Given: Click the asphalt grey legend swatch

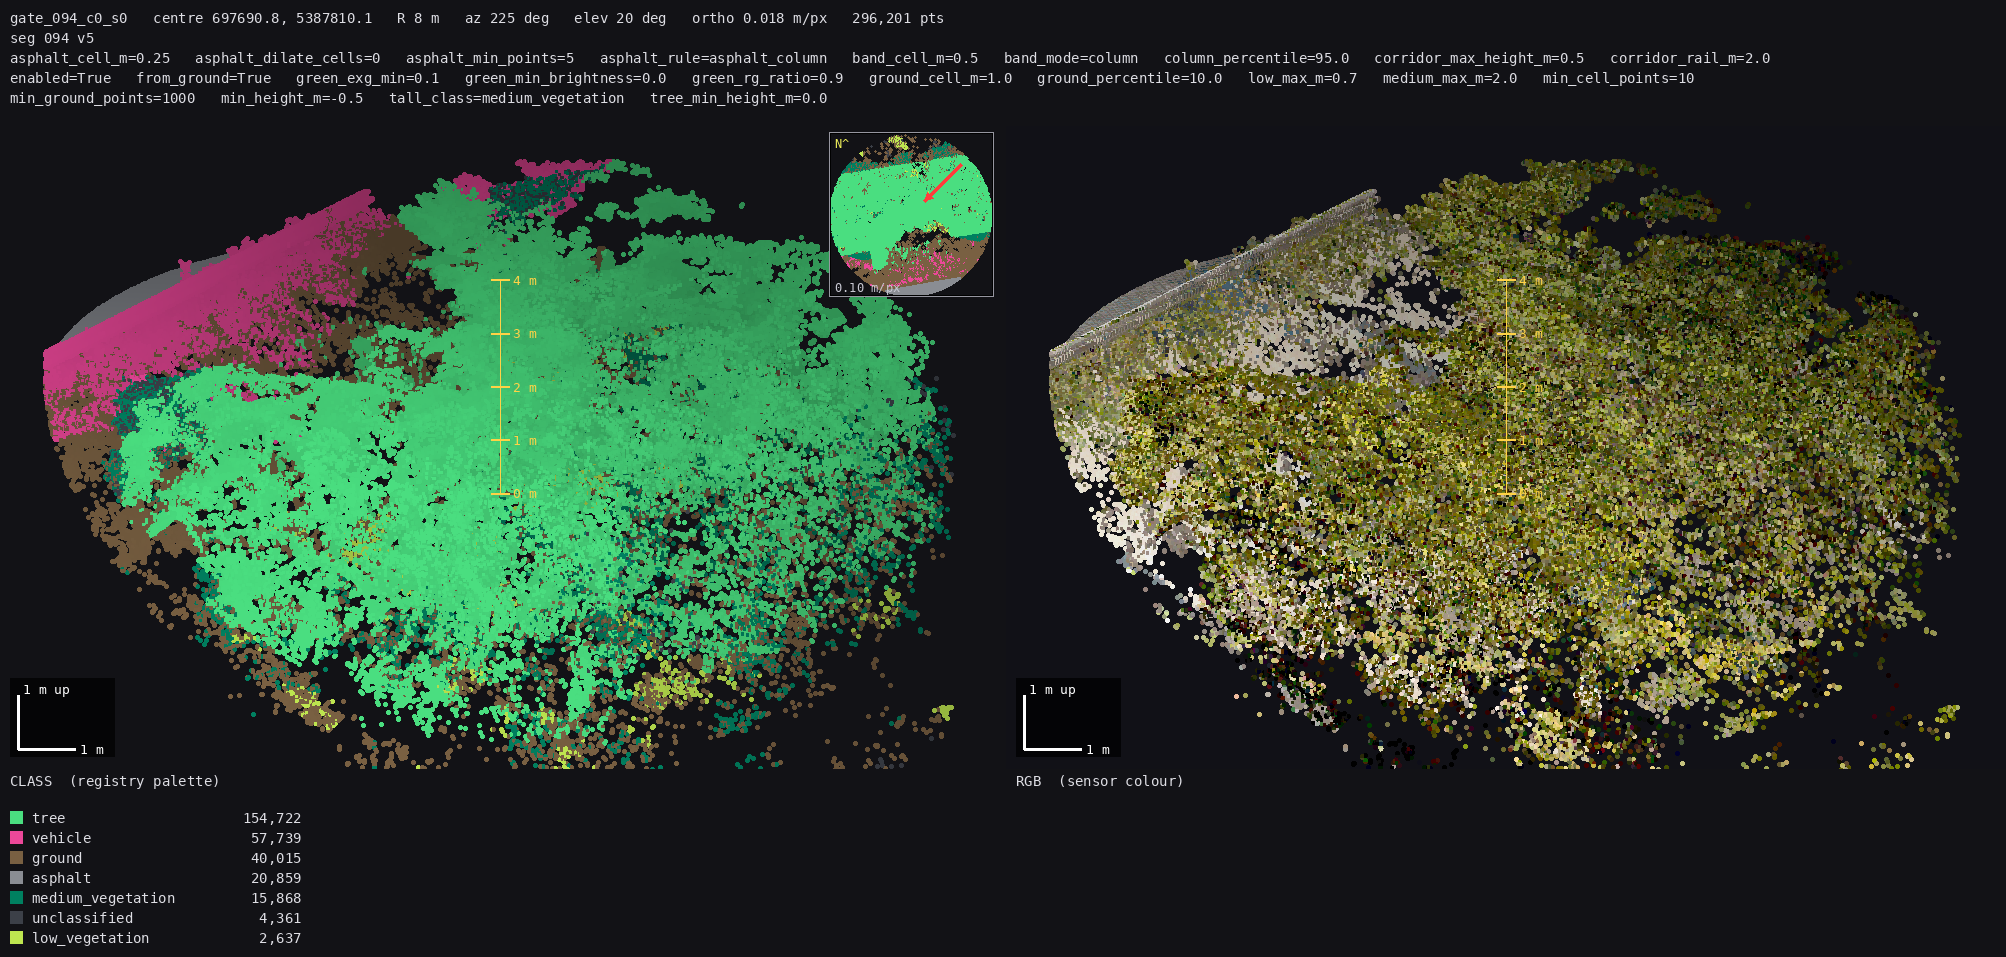Looking at the screenshot, I should pyautogui.click(x=16, y=878).
